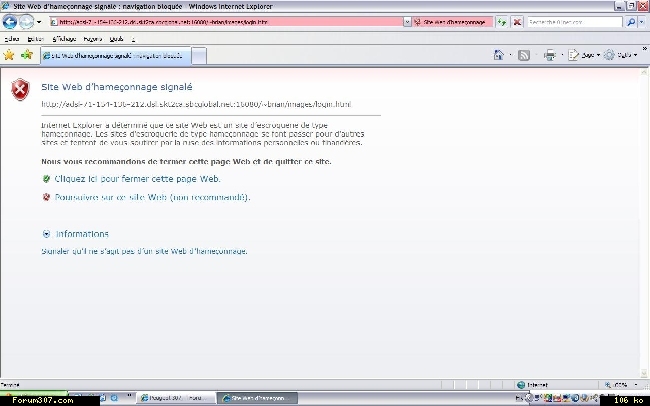Click the Forward navigation arrow

[26, 22]
